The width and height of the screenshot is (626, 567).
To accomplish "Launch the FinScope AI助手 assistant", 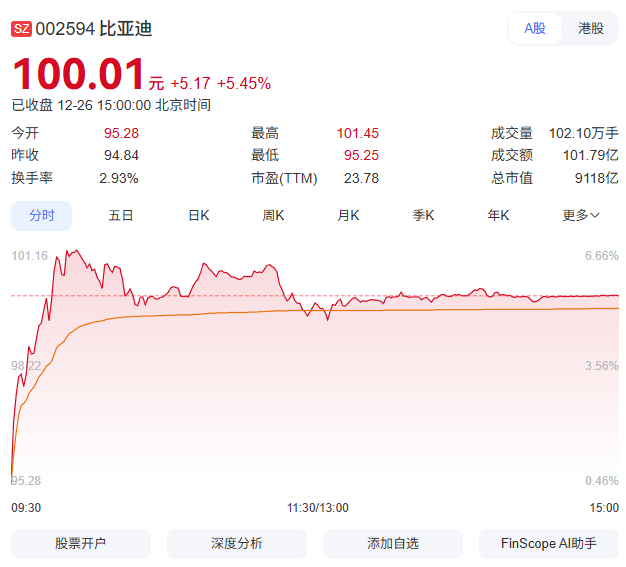I will (549, 543).
